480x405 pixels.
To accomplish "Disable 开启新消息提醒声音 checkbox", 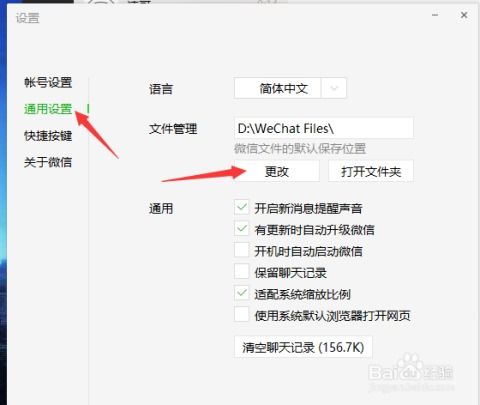I will 242,207.
